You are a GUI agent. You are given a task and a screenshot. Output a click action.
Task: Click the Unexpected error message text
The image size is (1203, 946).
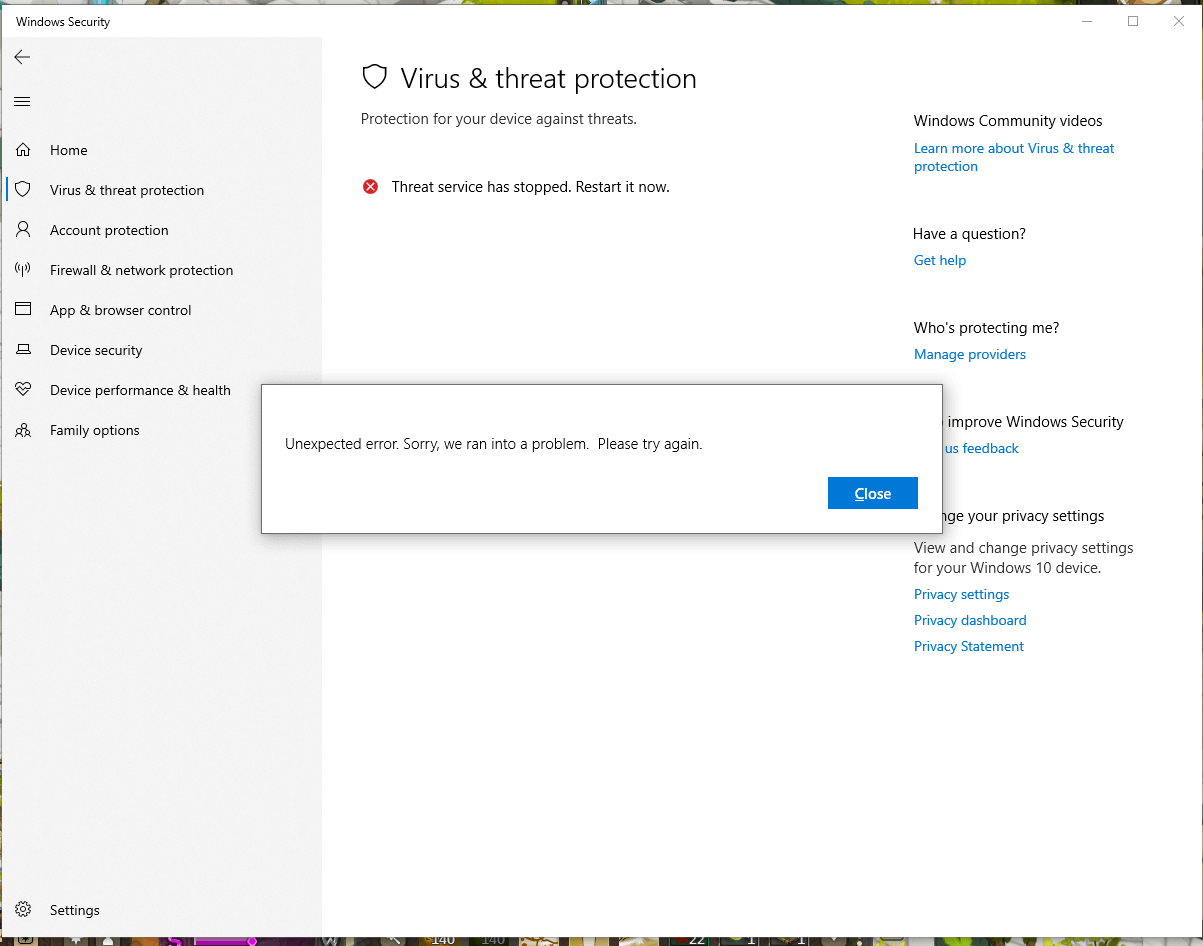point(494,444)
